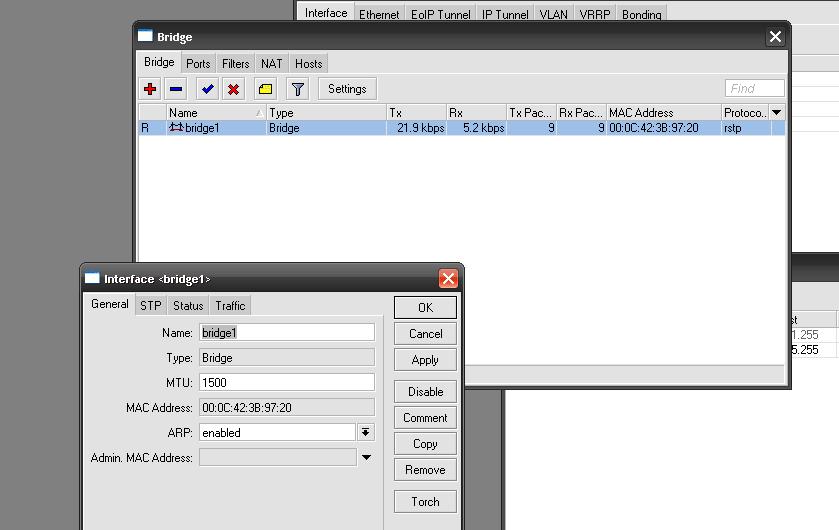This screenshot has height=530, width=839.
Task: Click the Torch button
Action: click(x=425, y=502)
